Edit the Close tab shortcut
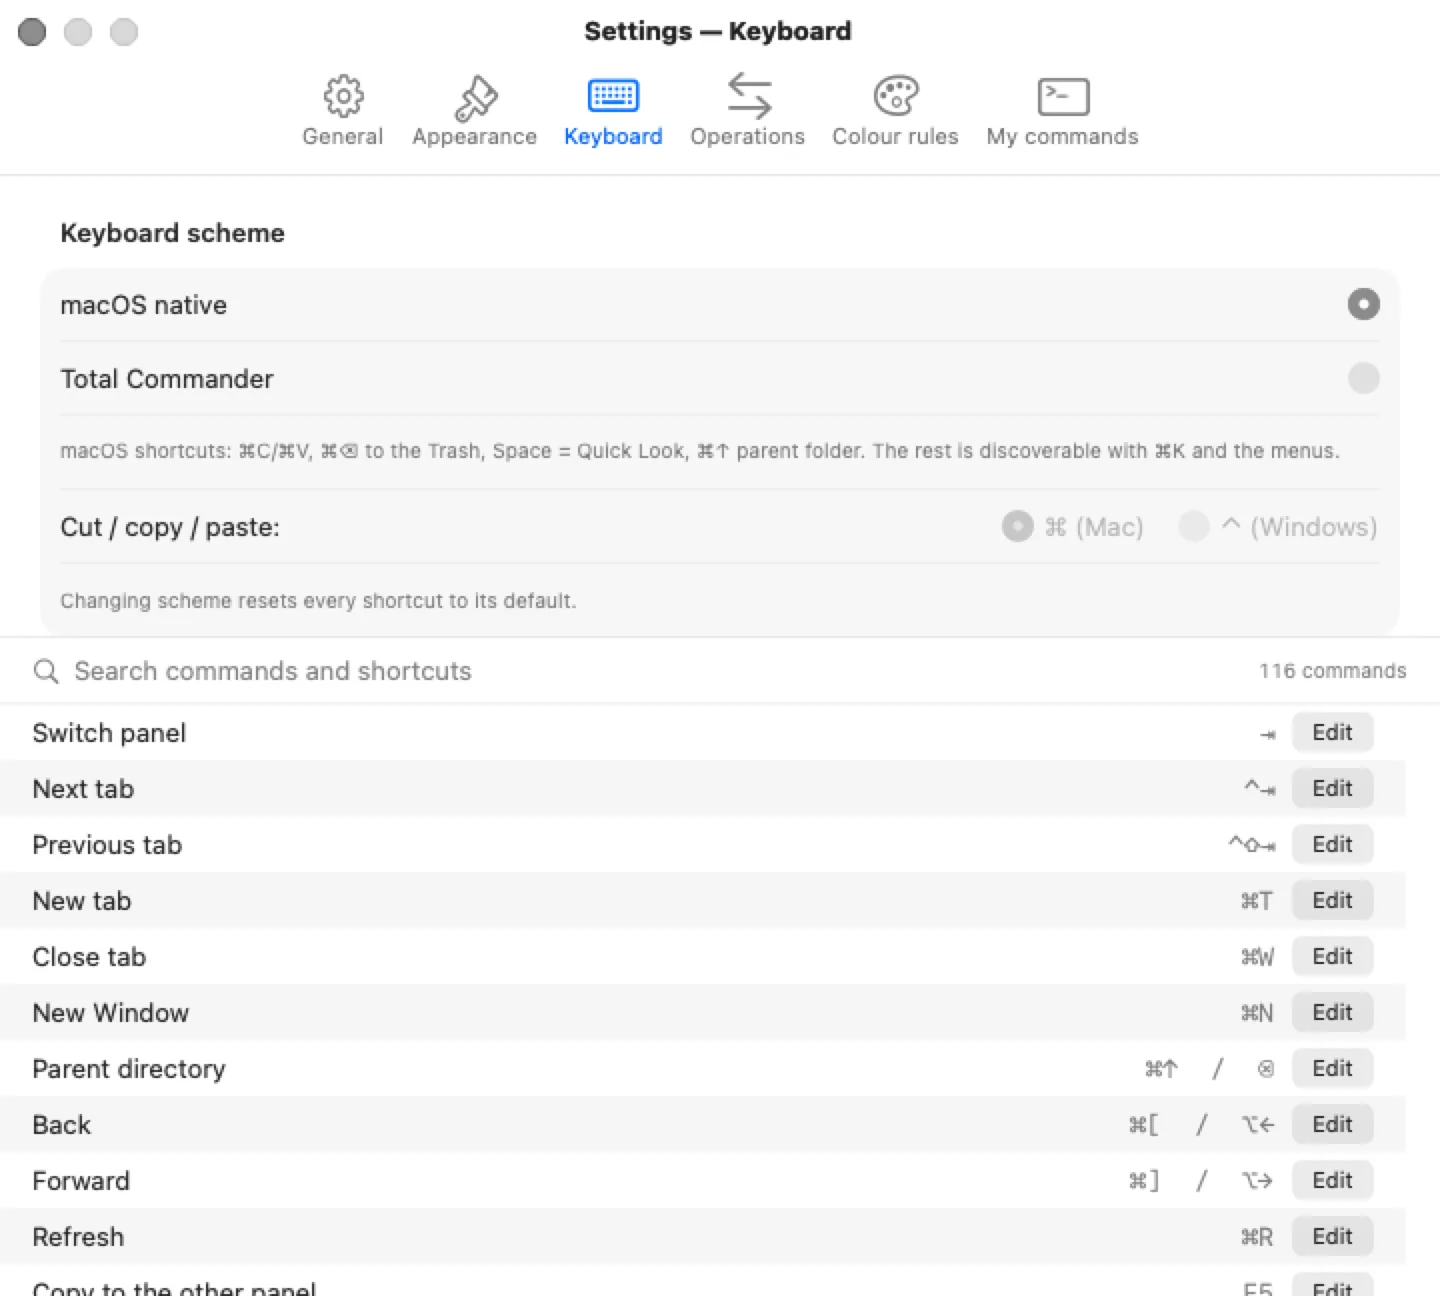This screenshot has height=1296, width=1440. tap(1332, 956)
